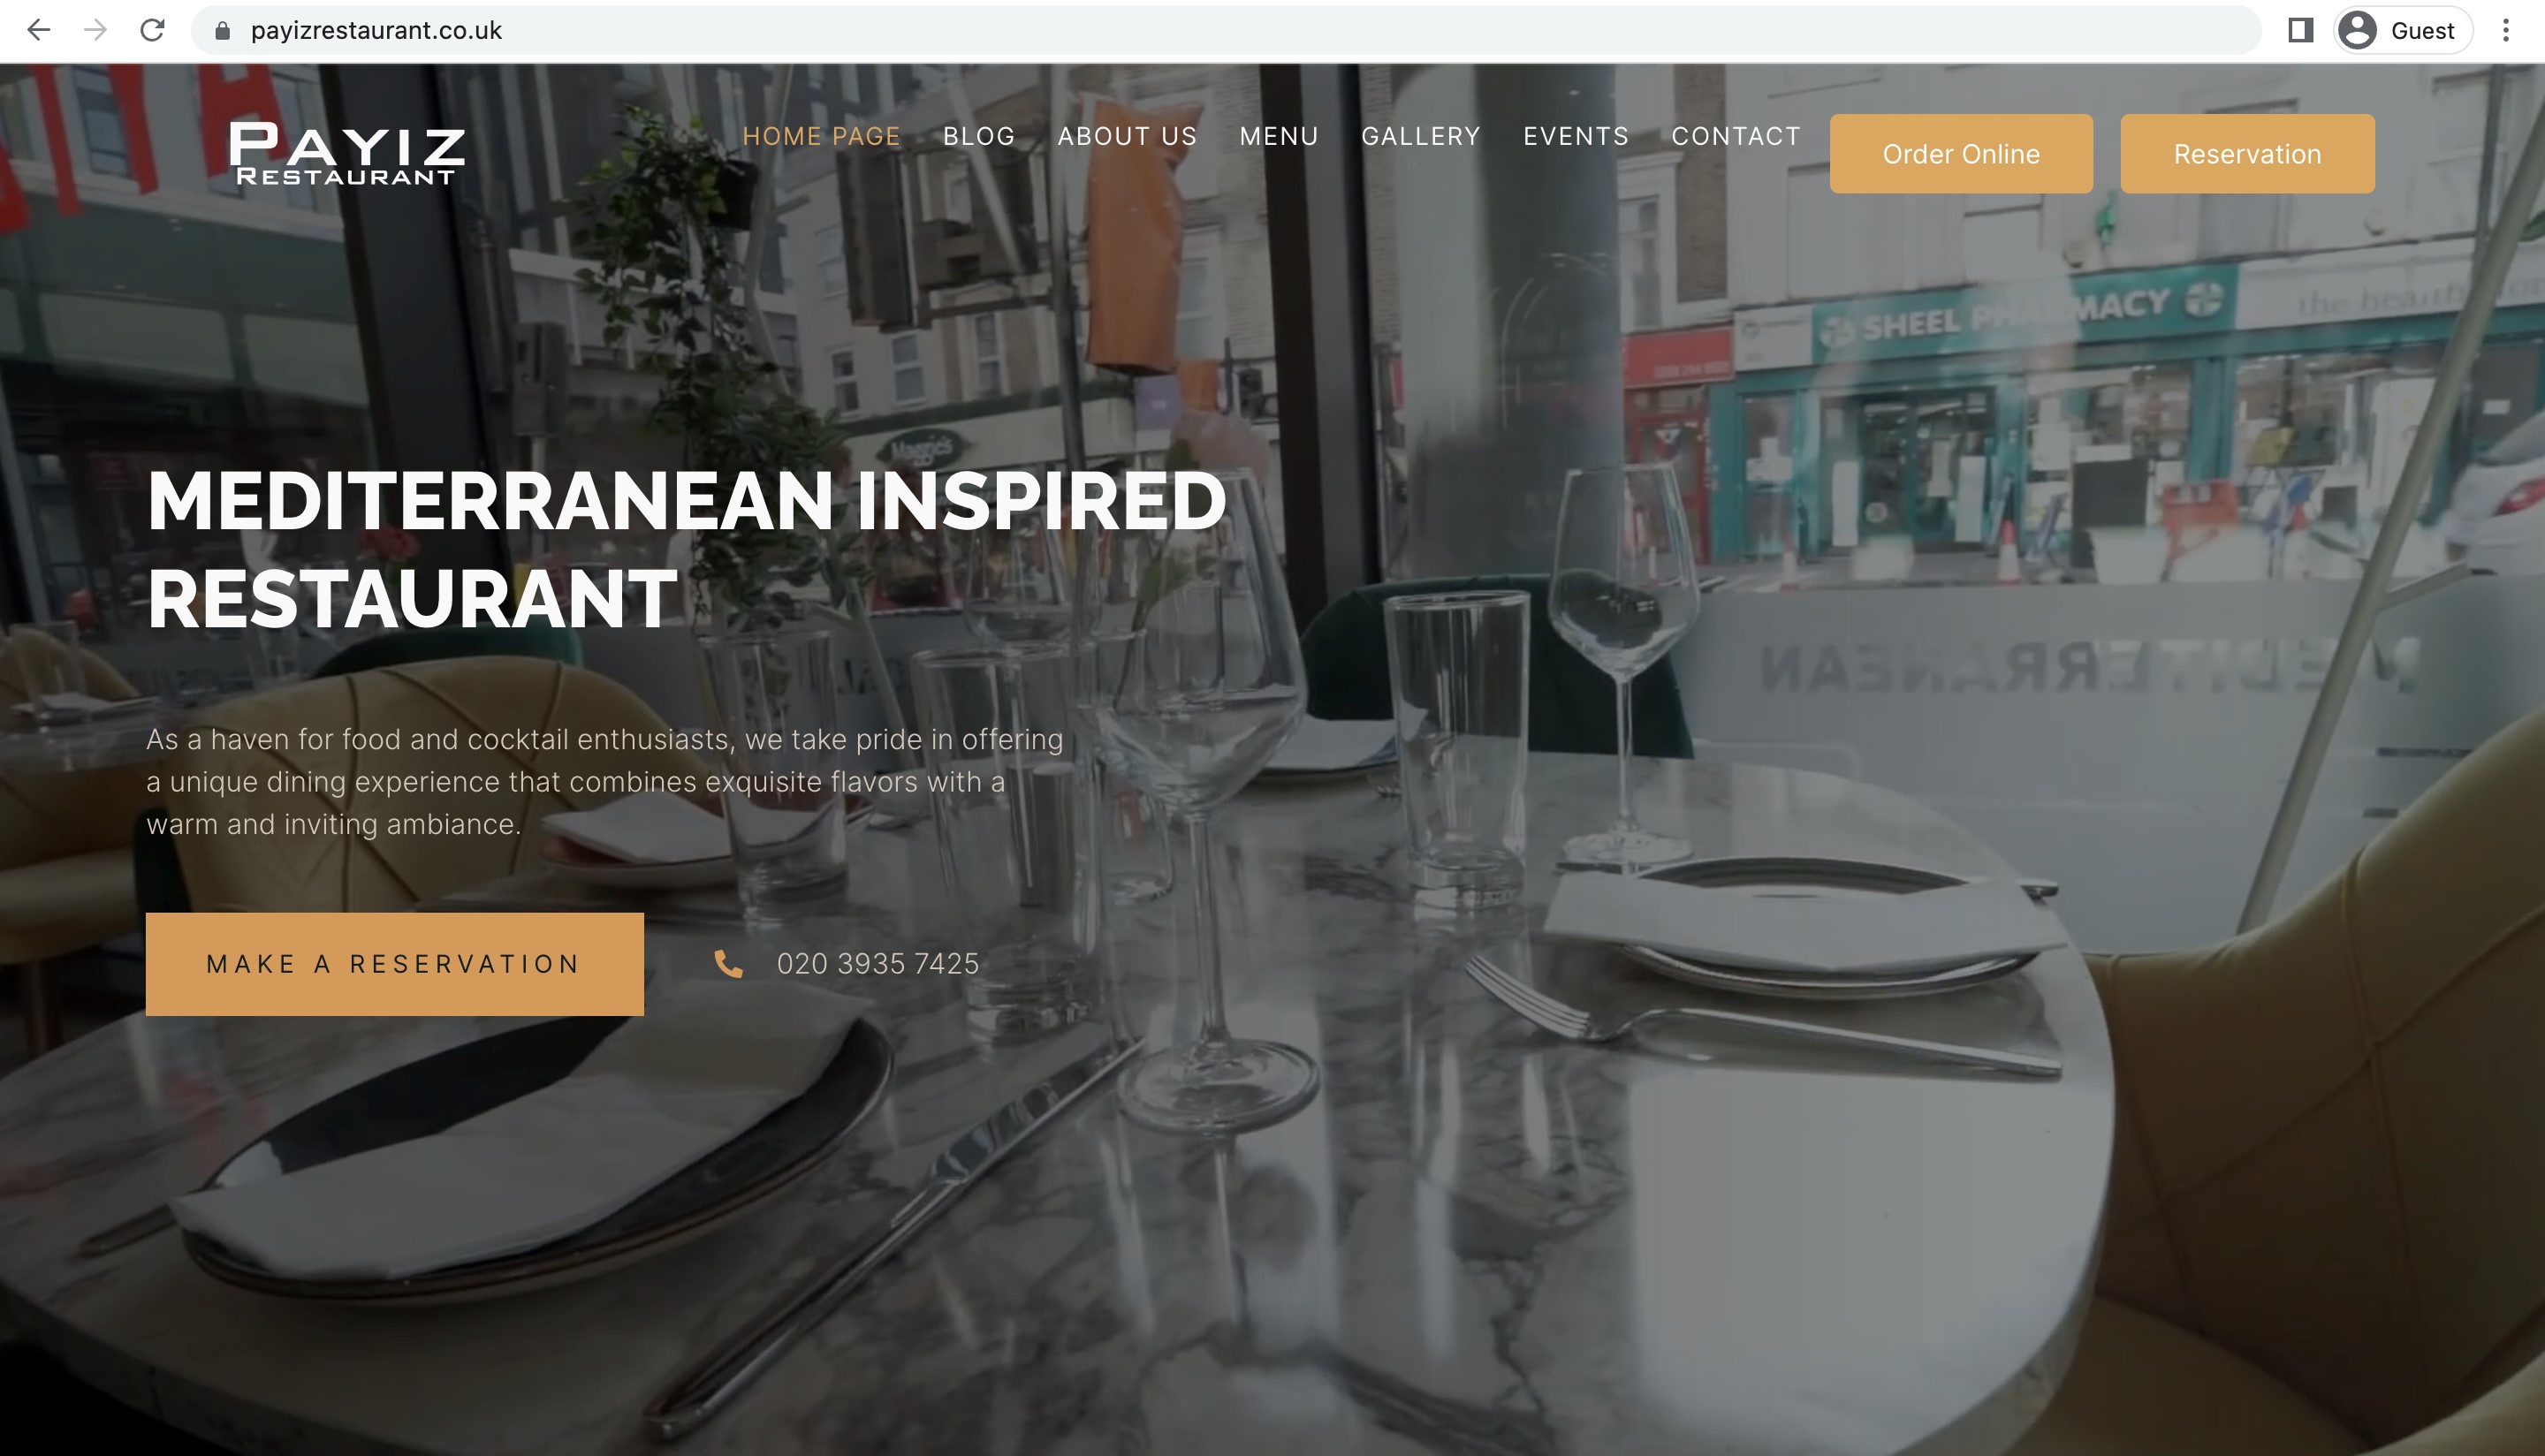Open the CONTACT page

1736,136
